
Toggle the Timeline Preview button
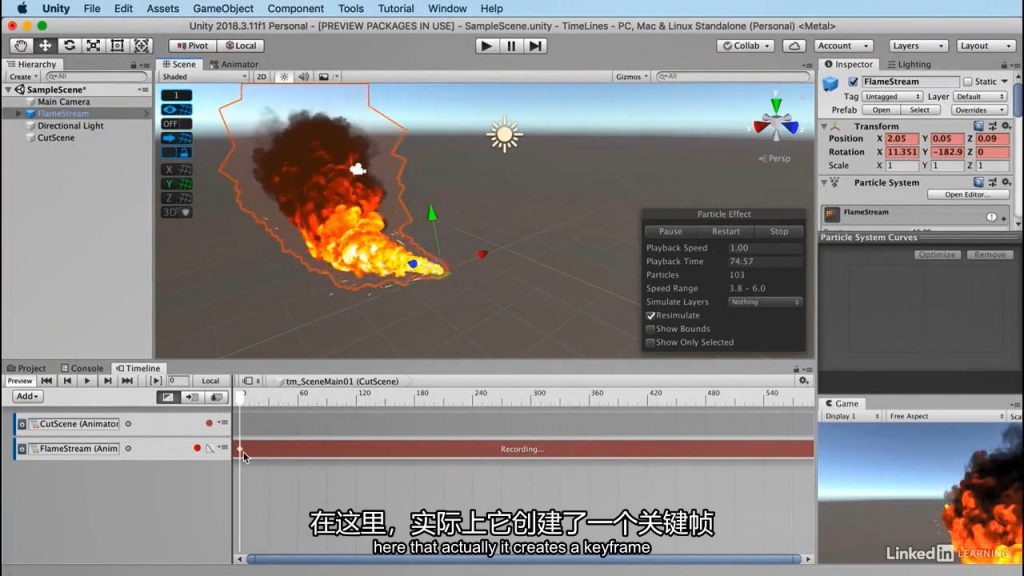click(20, 381)
